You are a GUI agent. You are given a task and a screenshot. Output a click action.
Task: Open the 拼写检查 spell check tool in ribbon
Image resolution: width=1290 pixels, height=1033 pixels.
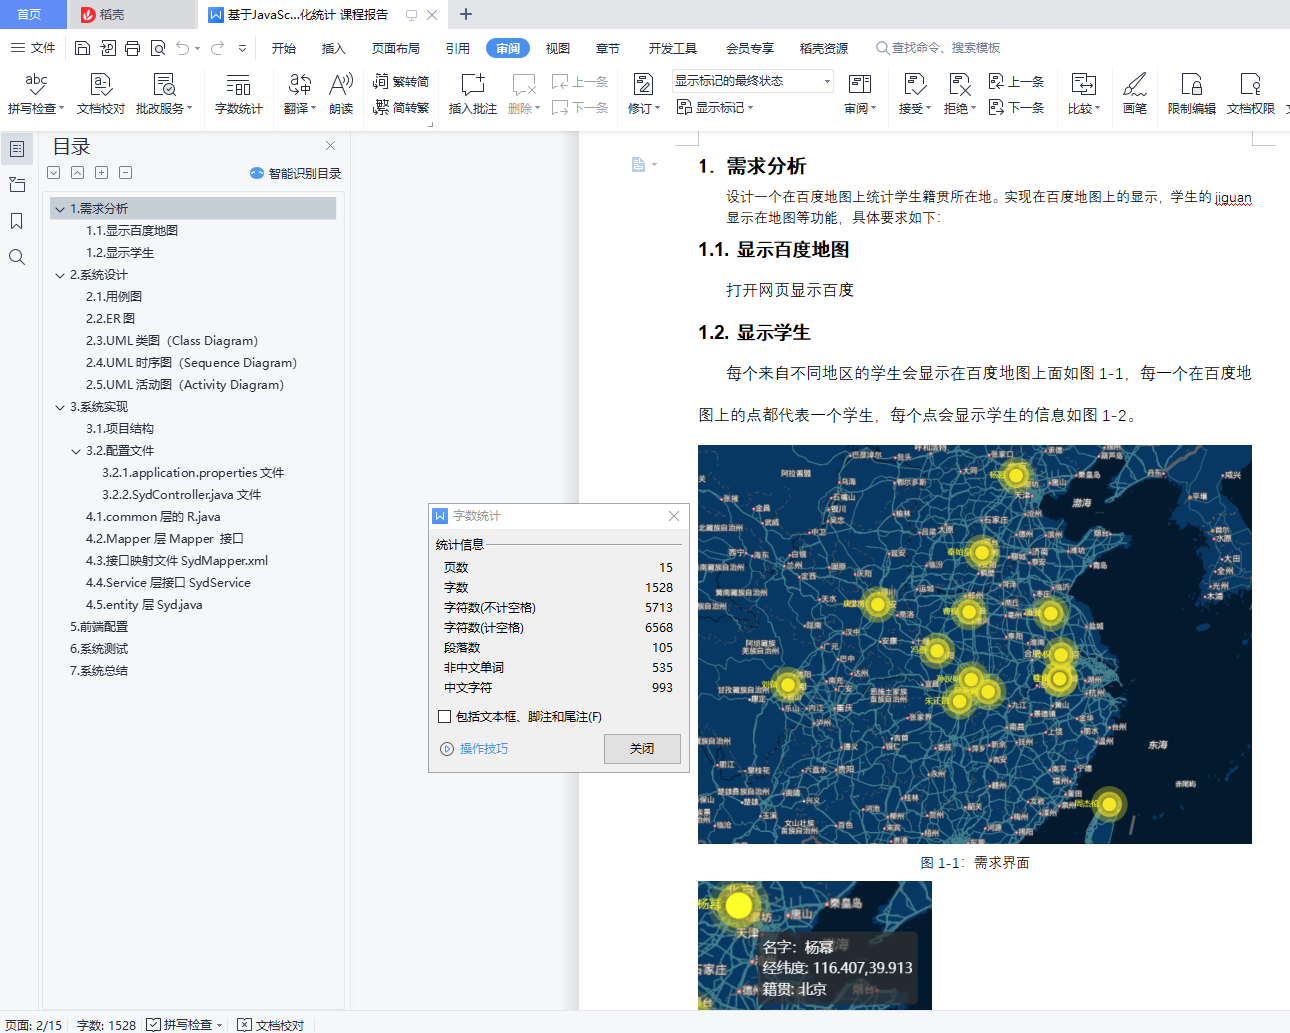point(36,94)
